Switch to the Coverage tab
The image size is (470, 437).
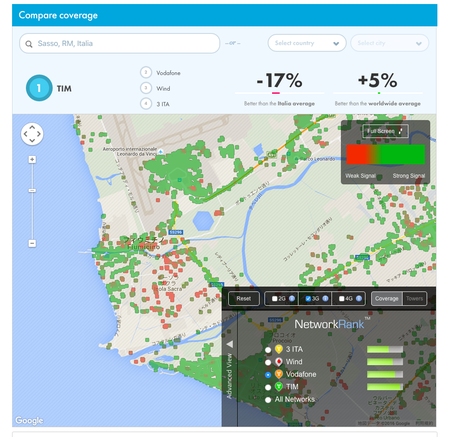387,299
